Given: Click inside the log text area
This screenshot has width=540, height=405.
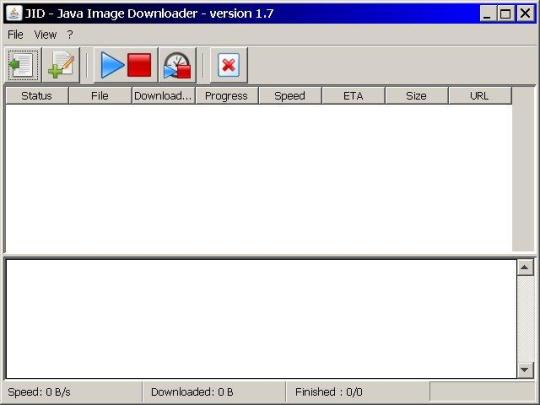Looking at the screenshot, I should 261,319.
